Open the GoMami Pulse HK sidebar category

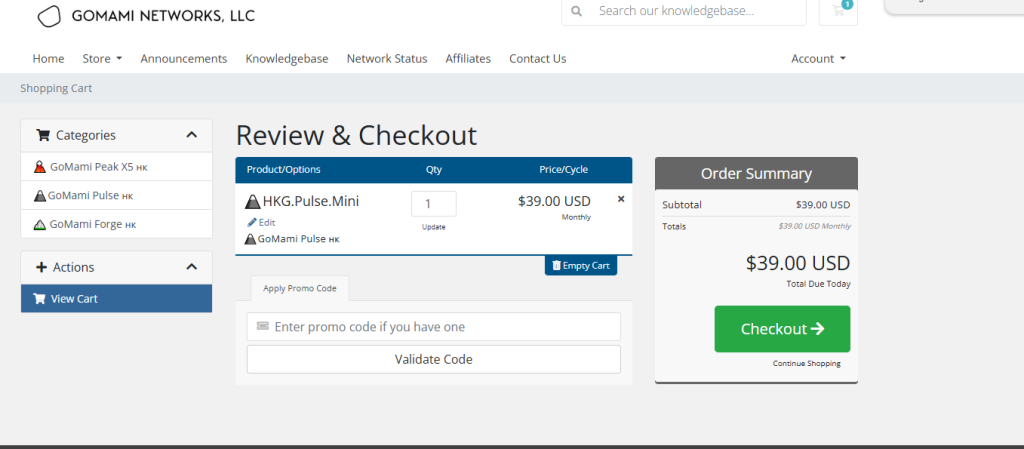point(116,196)
